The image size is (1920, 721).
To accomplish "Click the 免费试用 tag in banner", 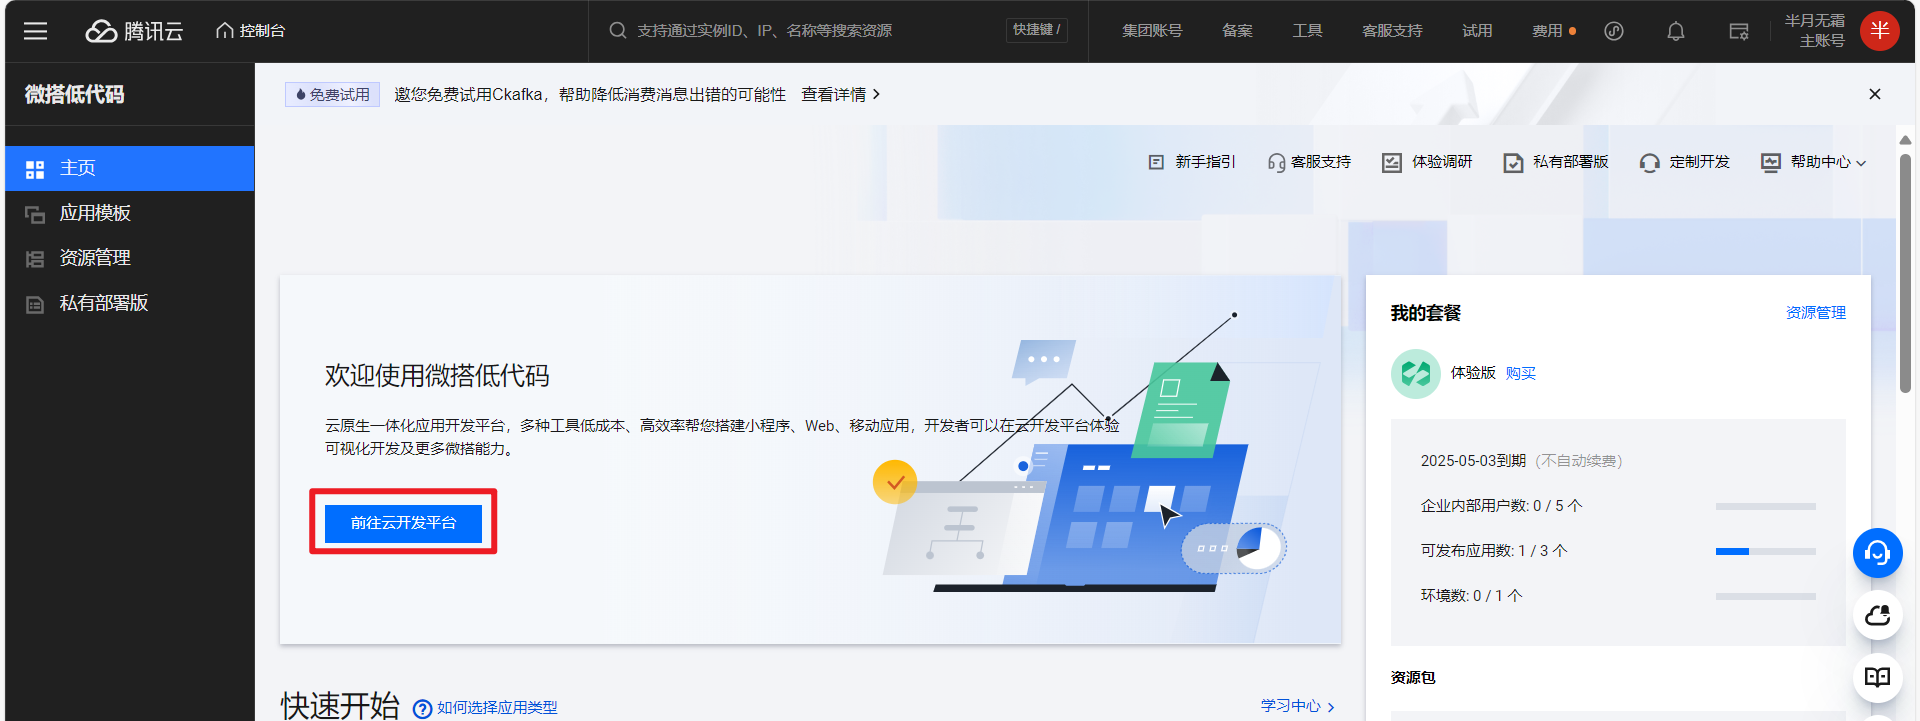I will click(332, 95).
